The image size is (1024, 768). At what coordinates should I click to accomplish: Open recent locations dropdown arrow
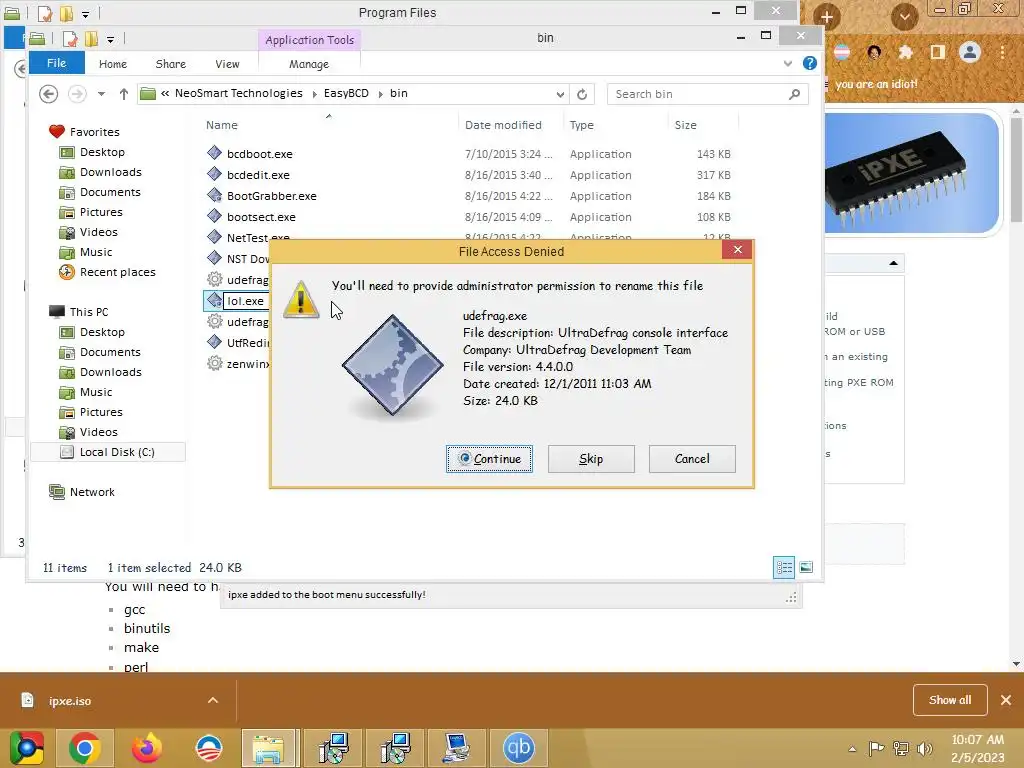point(101,94)
